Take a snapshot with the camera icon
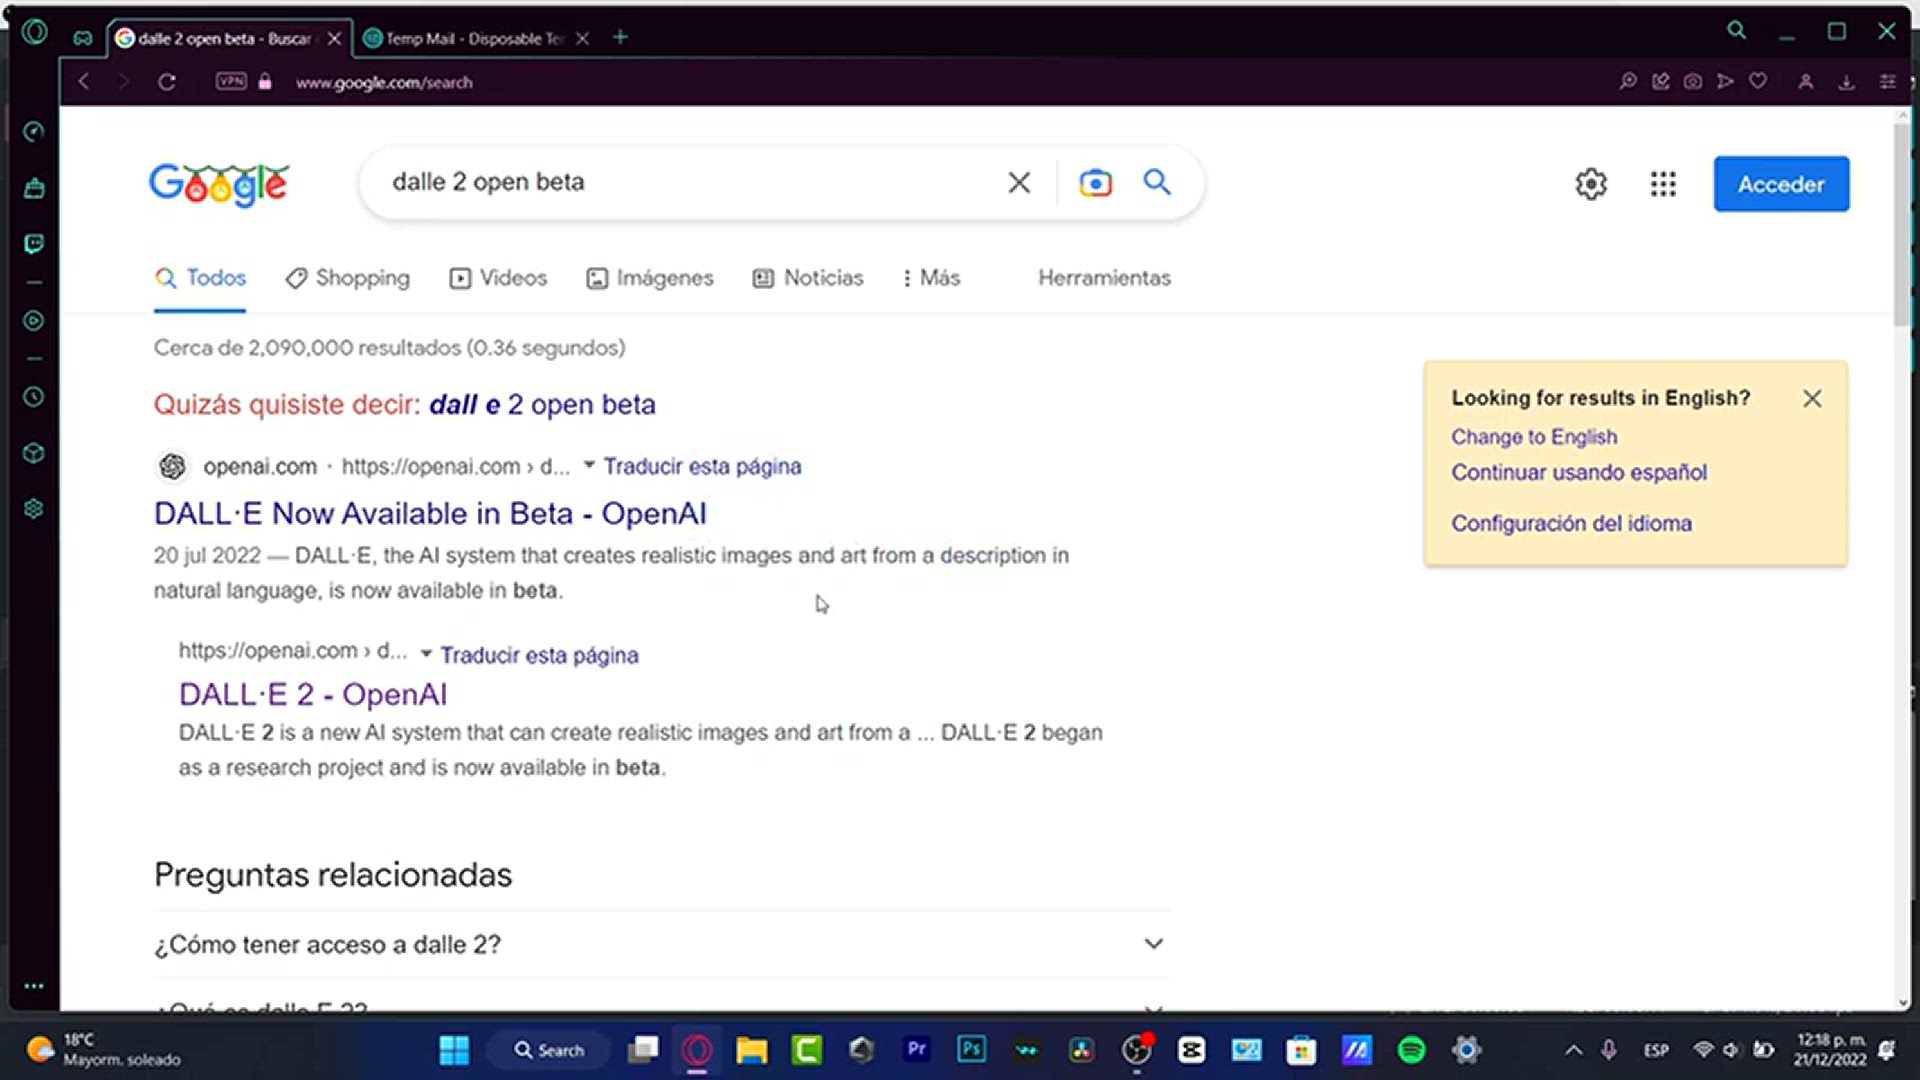The width and height of the screenshot is (1920, 1080). click(x=1693, y=81)
